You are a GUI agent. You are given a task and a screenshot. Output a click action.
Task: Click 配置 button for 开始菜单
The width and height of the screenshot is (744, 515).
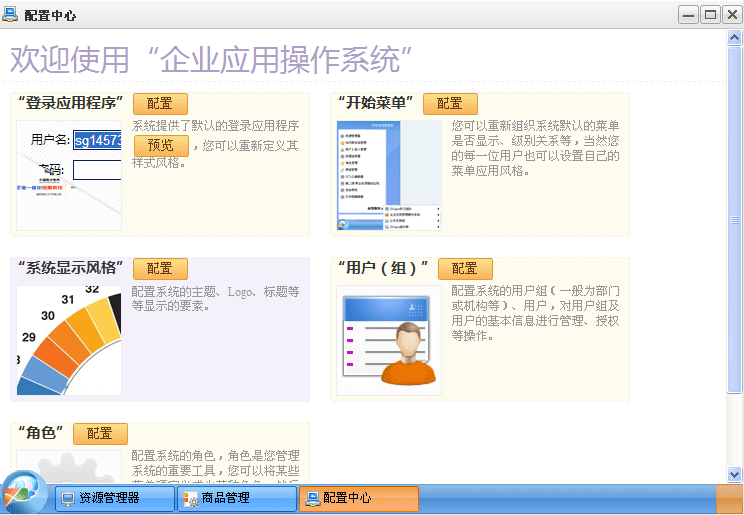pos(450,104)
